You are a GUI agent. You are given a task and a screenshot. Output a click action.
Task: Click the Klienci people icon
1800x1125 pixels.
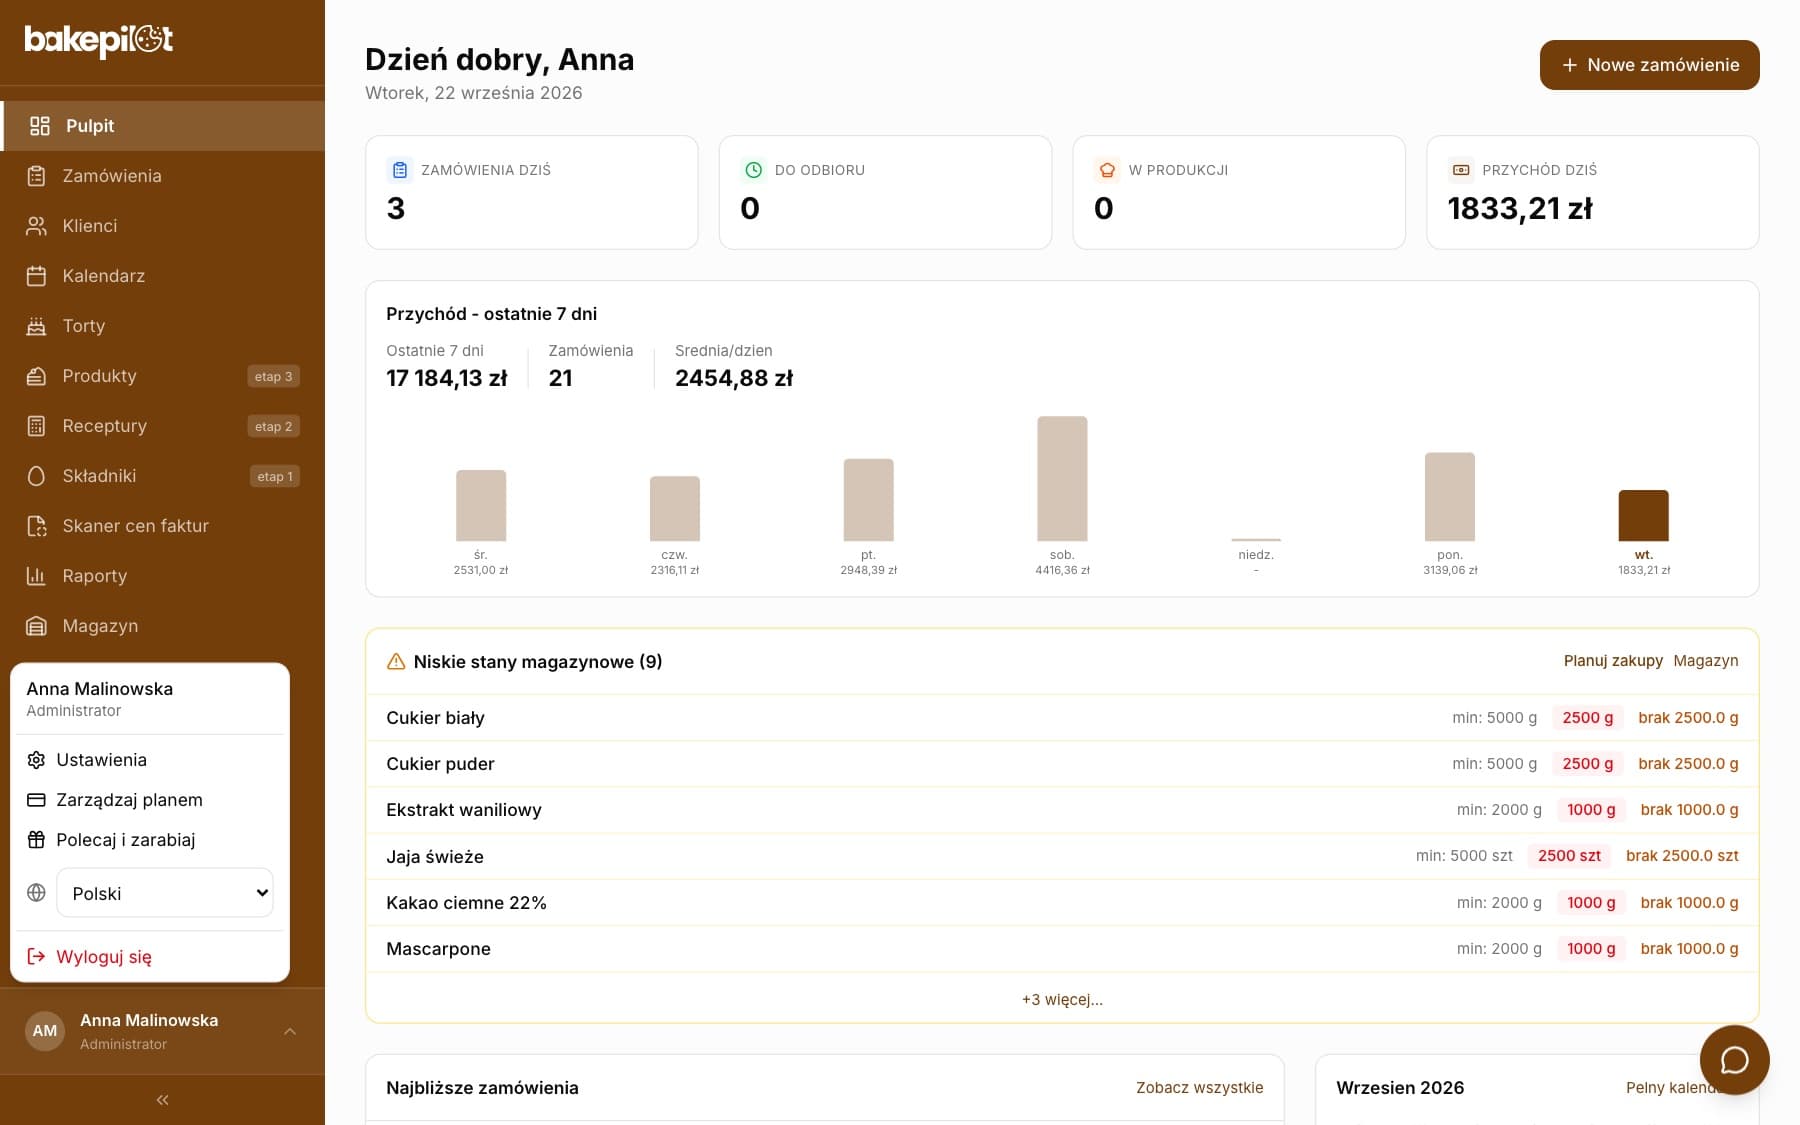pos(36,226)
